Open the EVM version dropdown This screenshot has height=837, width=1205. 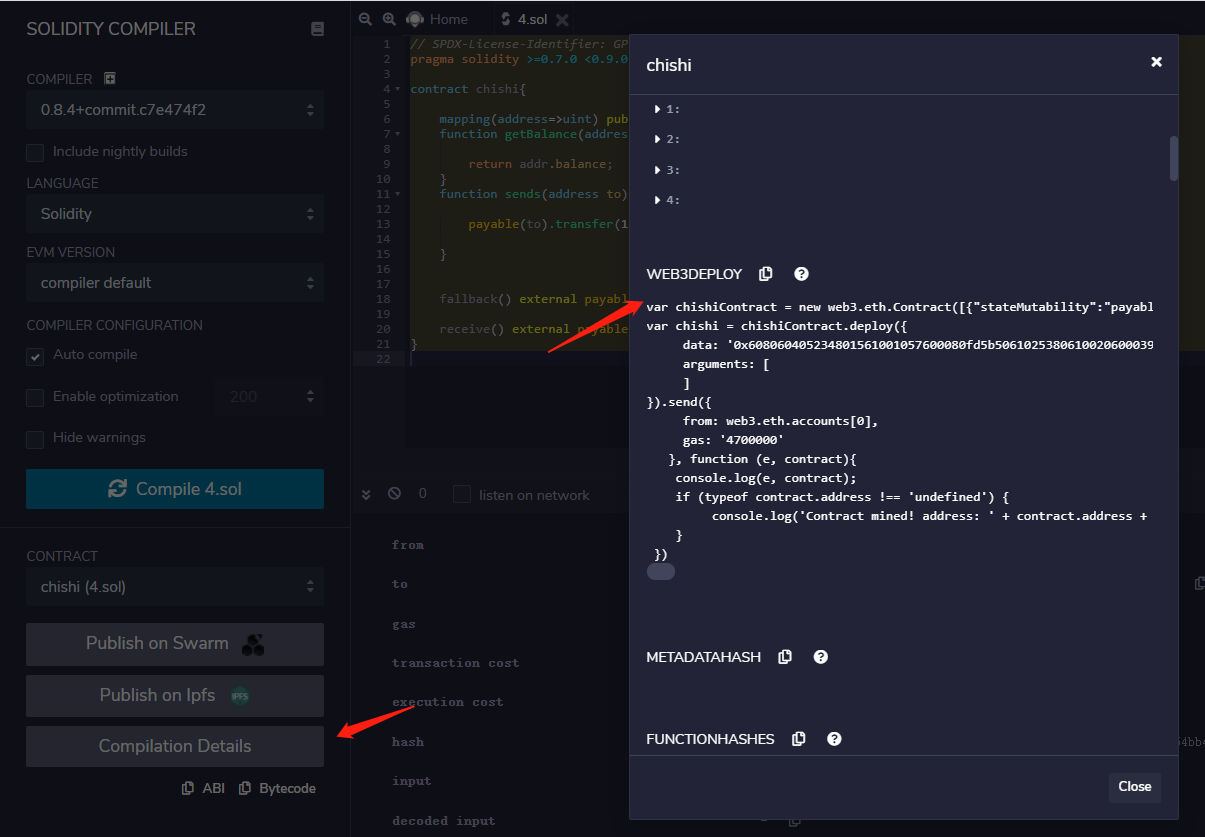[x=175, y=283]
